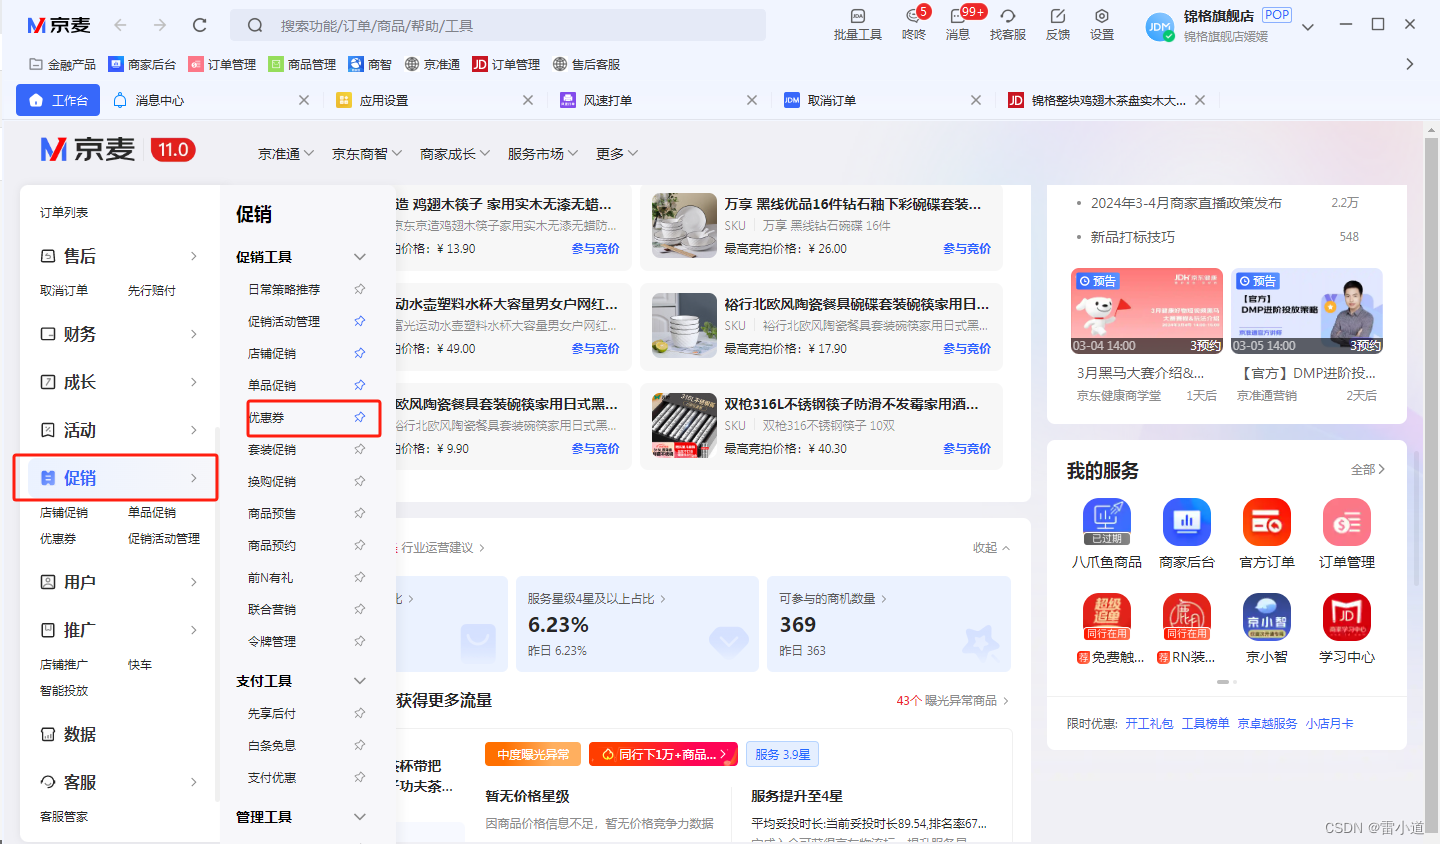Open 京小智 service icon
Image resolution: width=1440 pixels, height=844 pixels.
1267,617
